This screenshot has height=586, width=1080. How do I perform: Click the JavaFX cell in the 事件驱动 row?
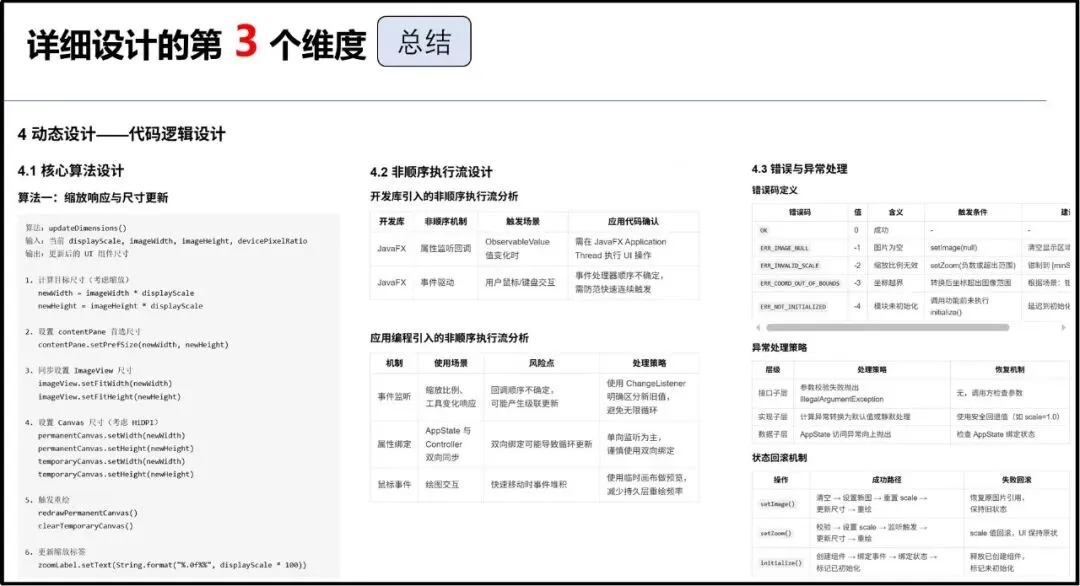(x=391, y=282)
